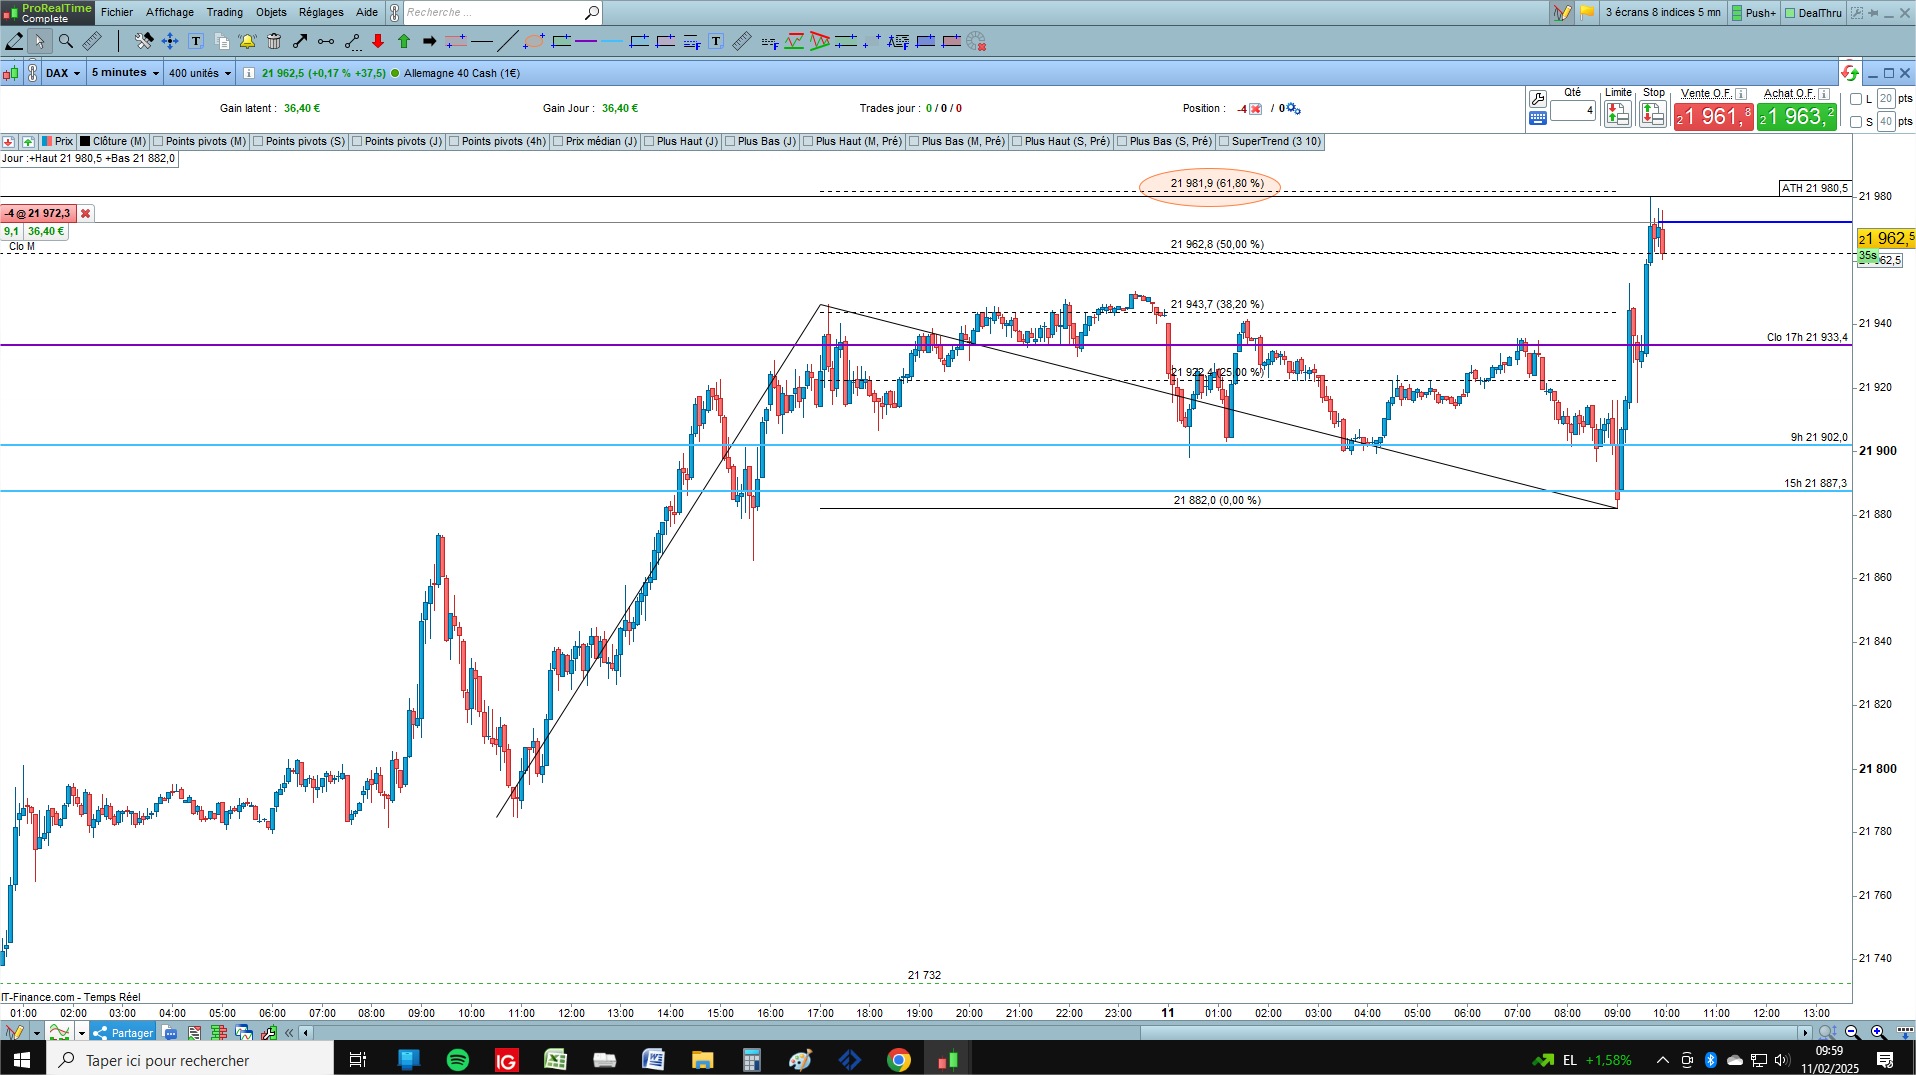Open the Aide menu

pos(367,13)
